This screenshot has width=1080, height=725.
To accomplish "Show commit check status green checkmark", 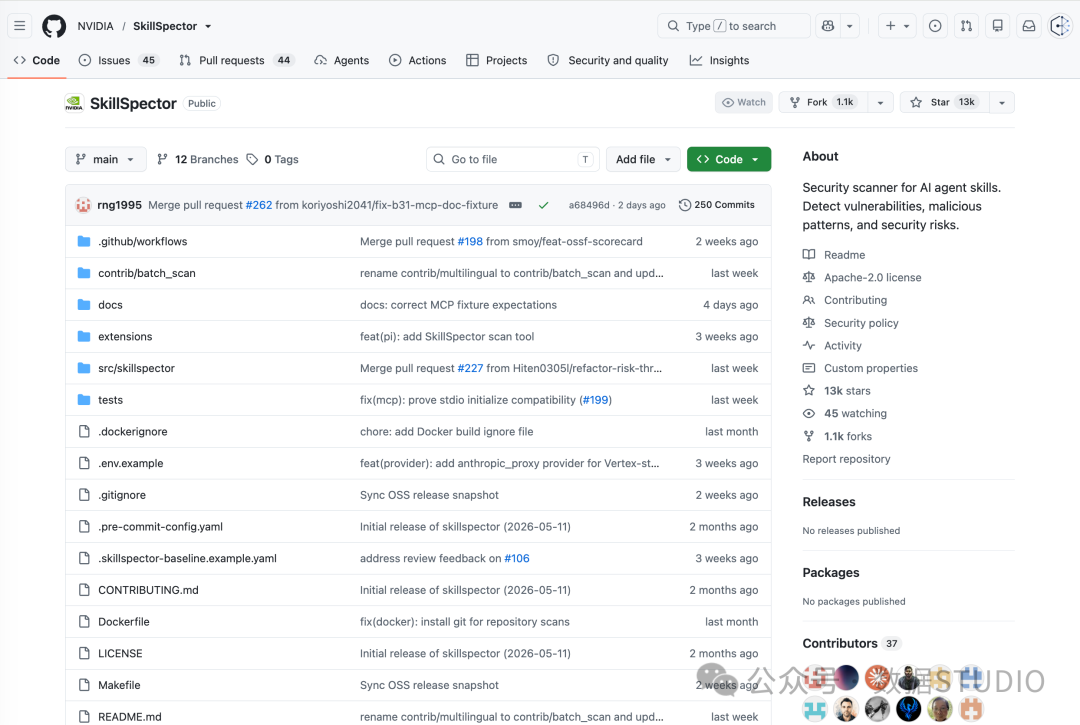I will point(543,205).
